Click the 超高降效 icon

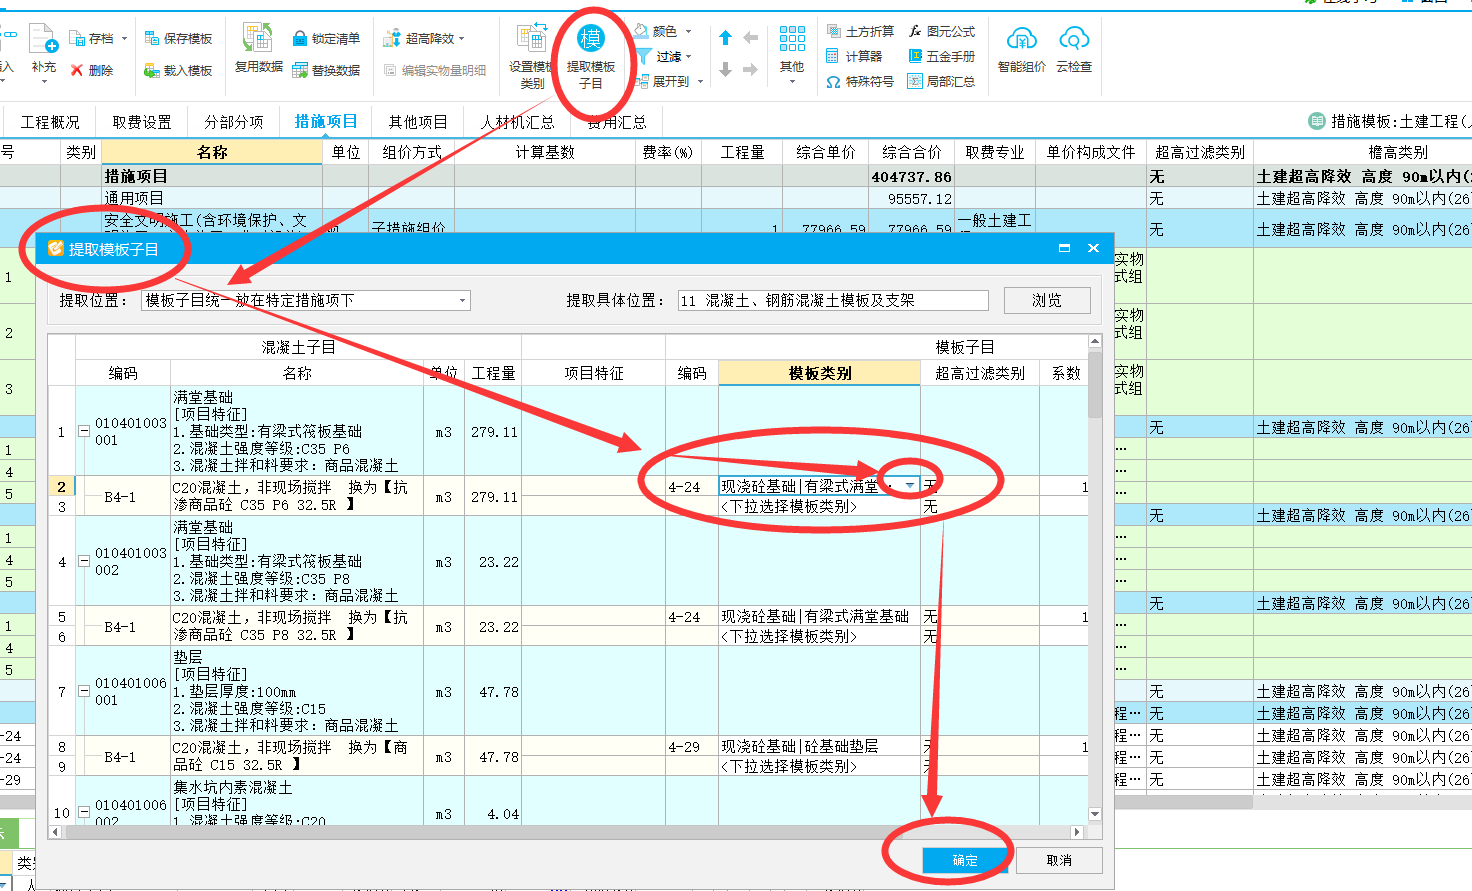point(392,39)
